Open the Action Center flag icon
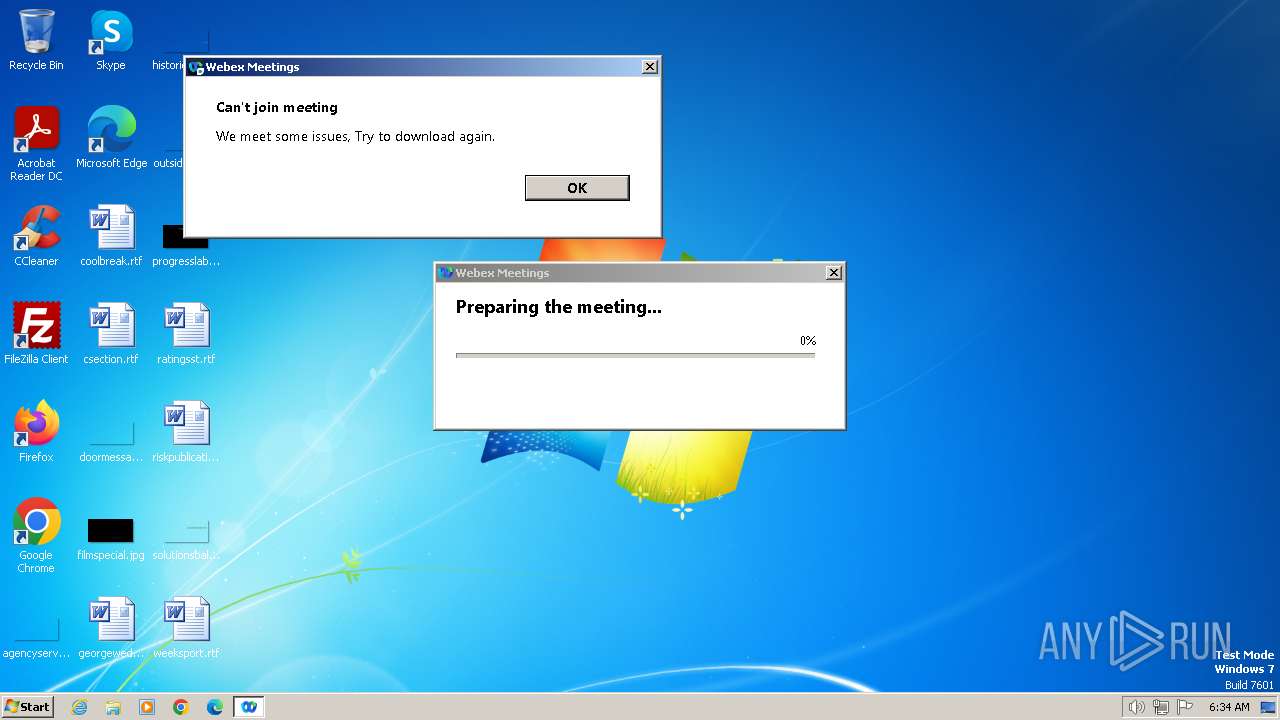Screen dimensions: 1280x720 click(1185, 707)
